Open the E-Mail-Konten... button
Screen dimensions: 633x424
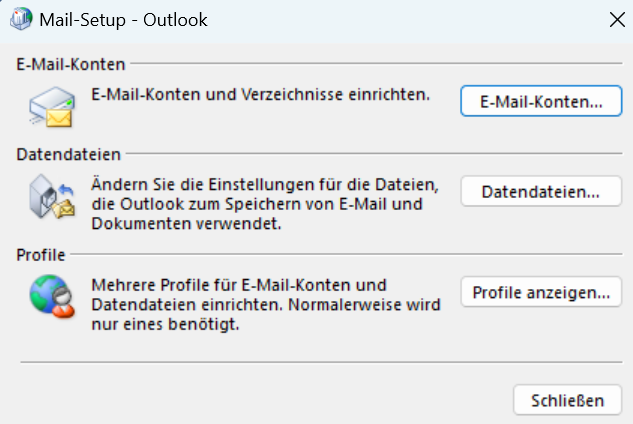pos(541,102)
